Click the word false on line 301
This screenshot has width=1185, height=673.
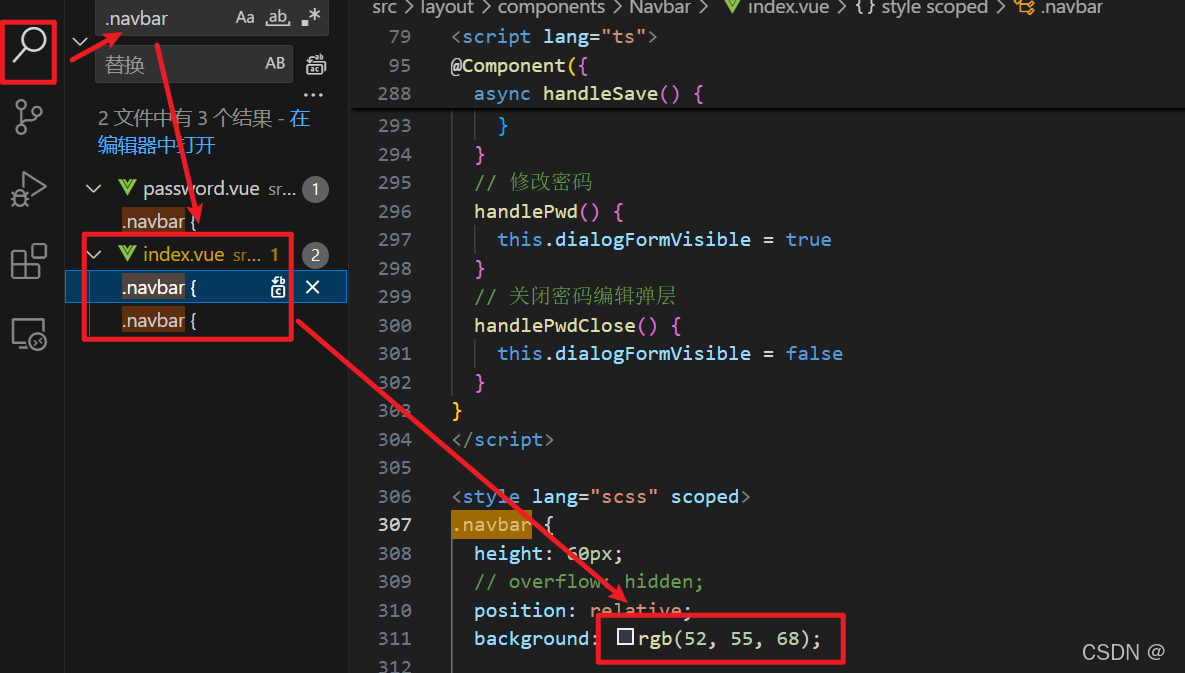coord(814,353)
